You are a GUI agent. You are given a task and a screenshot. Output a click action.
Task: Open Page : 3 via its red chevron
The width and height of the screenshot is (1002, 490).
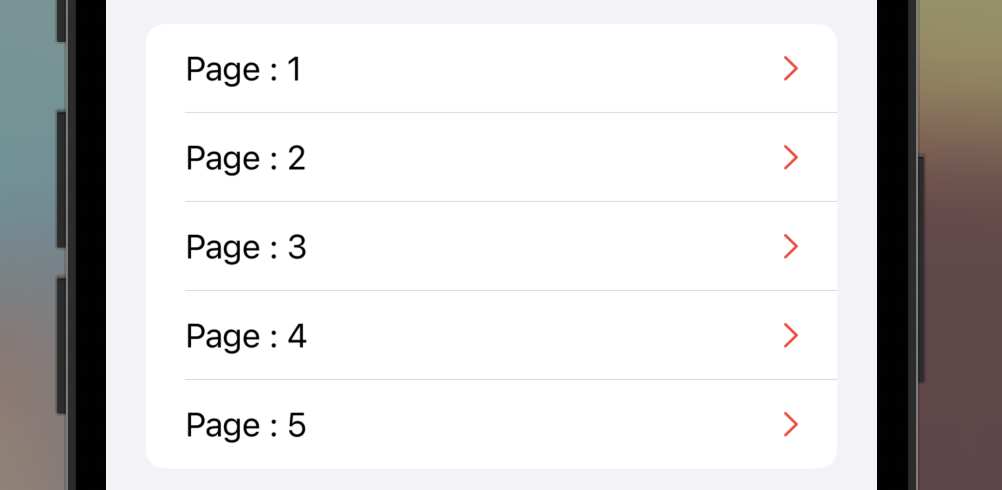[x=791, y=247]
